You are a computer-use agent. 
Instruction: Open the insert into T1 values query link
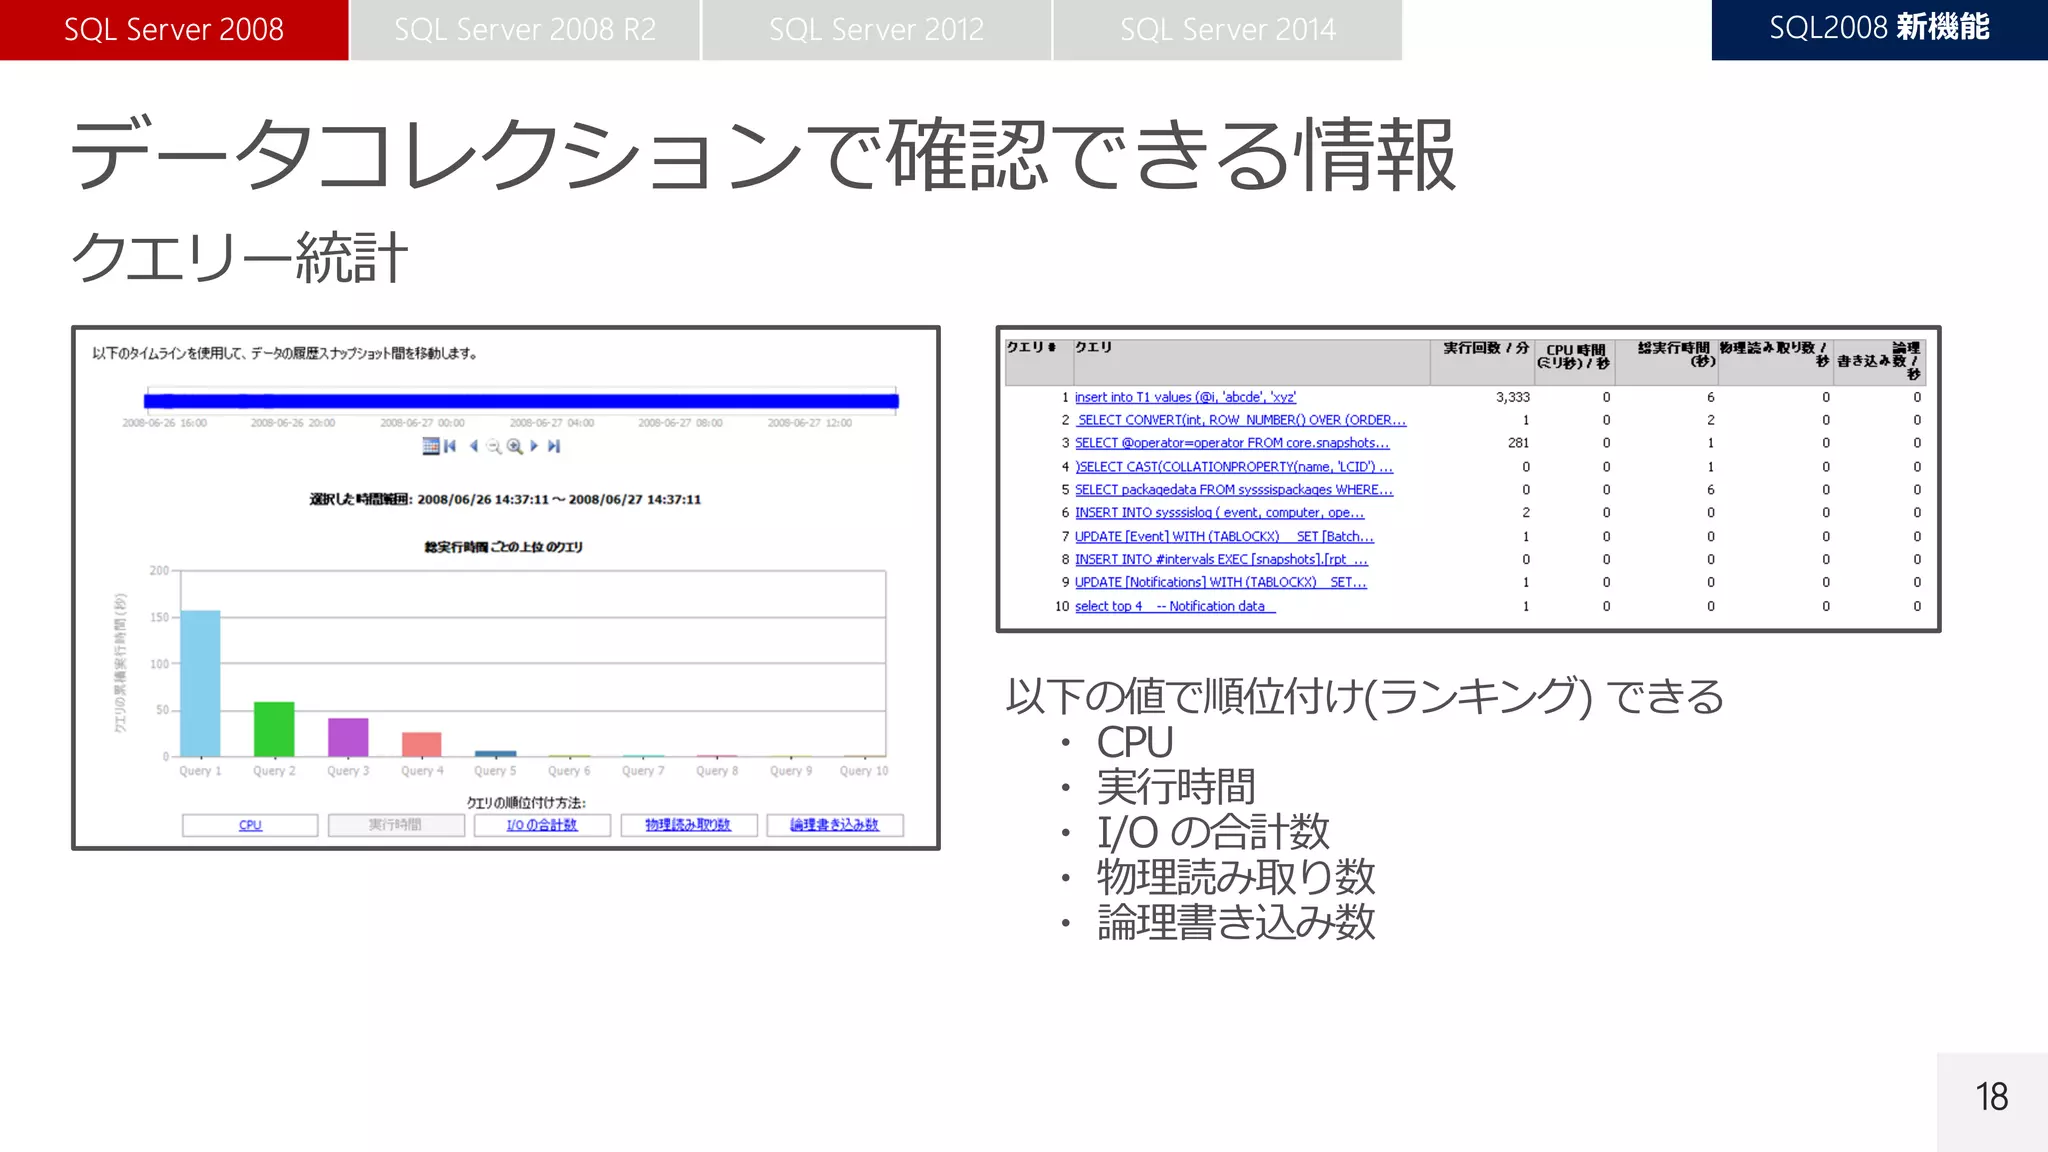tap(1185, 397)
